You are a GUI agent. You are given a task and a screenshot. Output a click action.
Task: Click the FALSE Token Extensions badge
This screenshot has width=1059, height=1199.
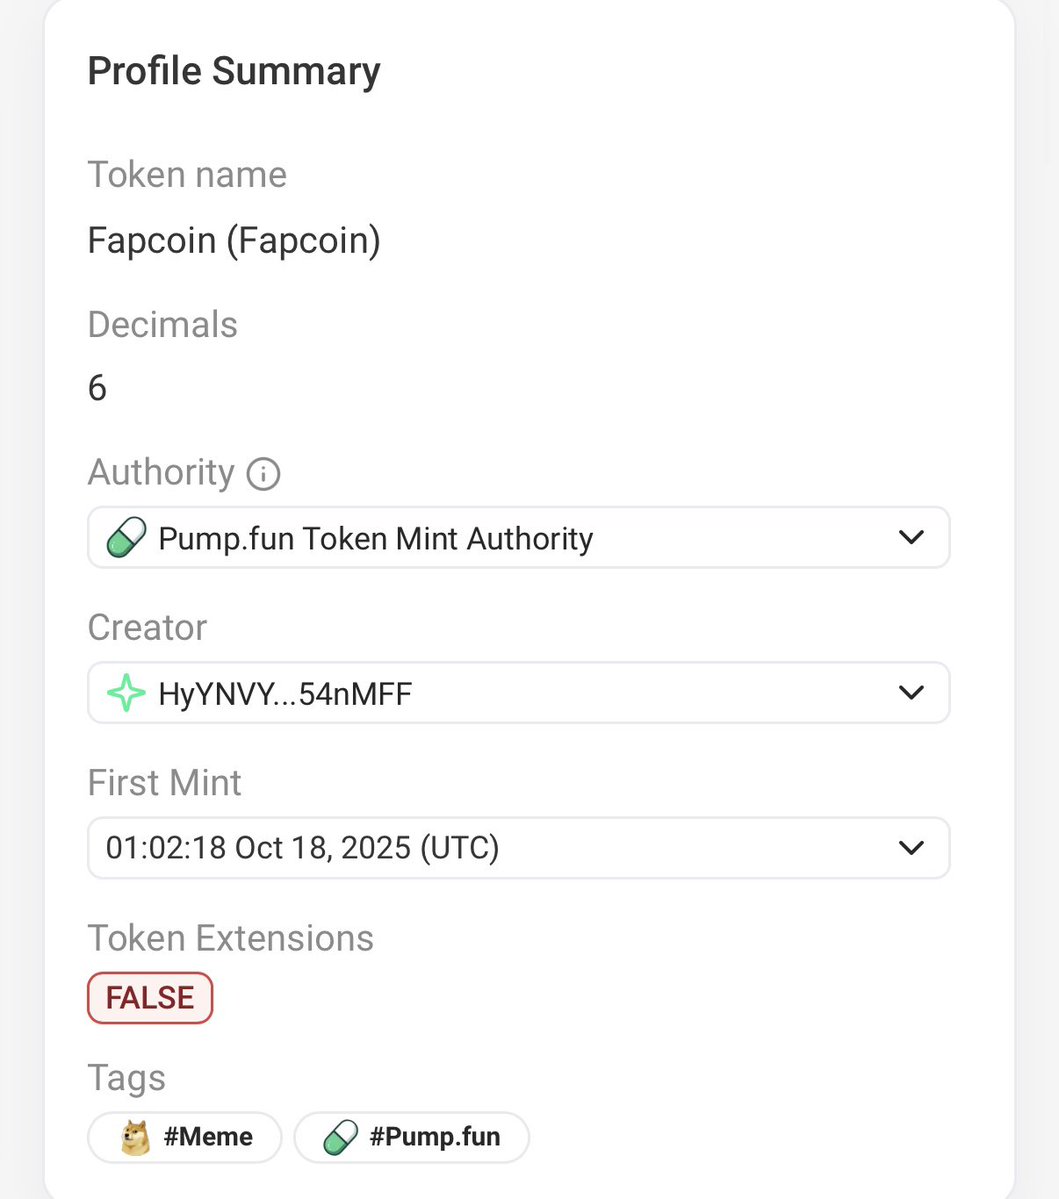click(150, 998)
